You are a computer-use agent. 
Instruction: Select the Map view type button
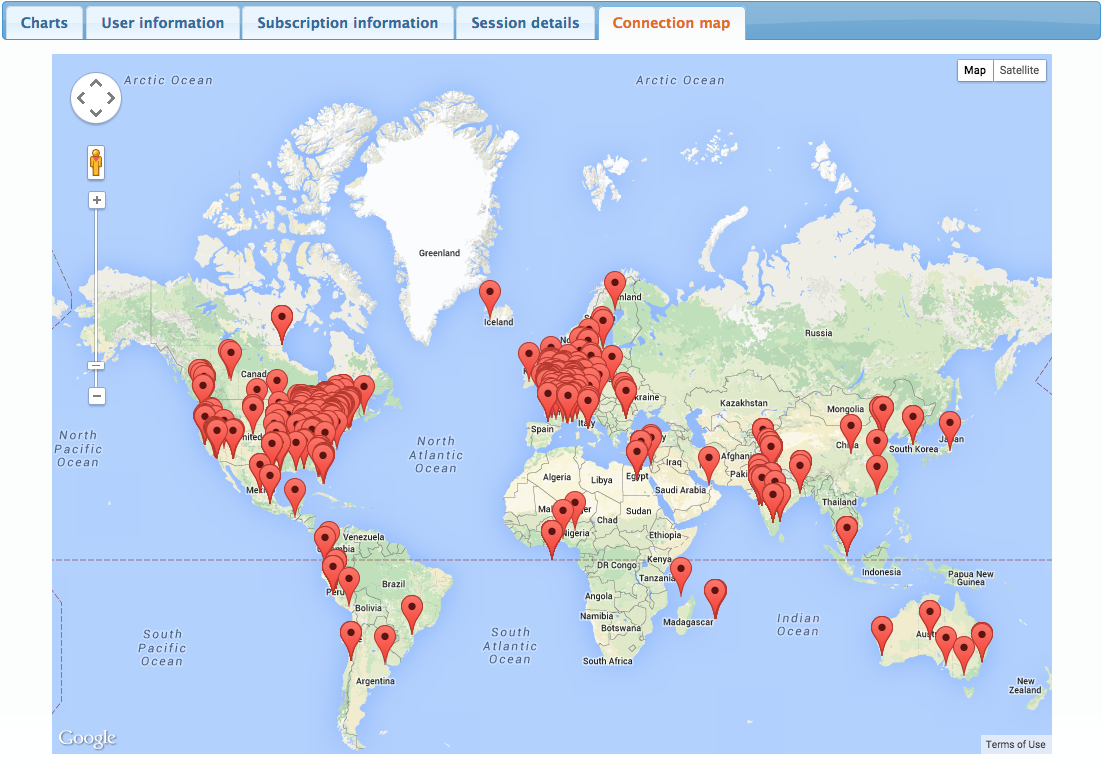[975, 70]
